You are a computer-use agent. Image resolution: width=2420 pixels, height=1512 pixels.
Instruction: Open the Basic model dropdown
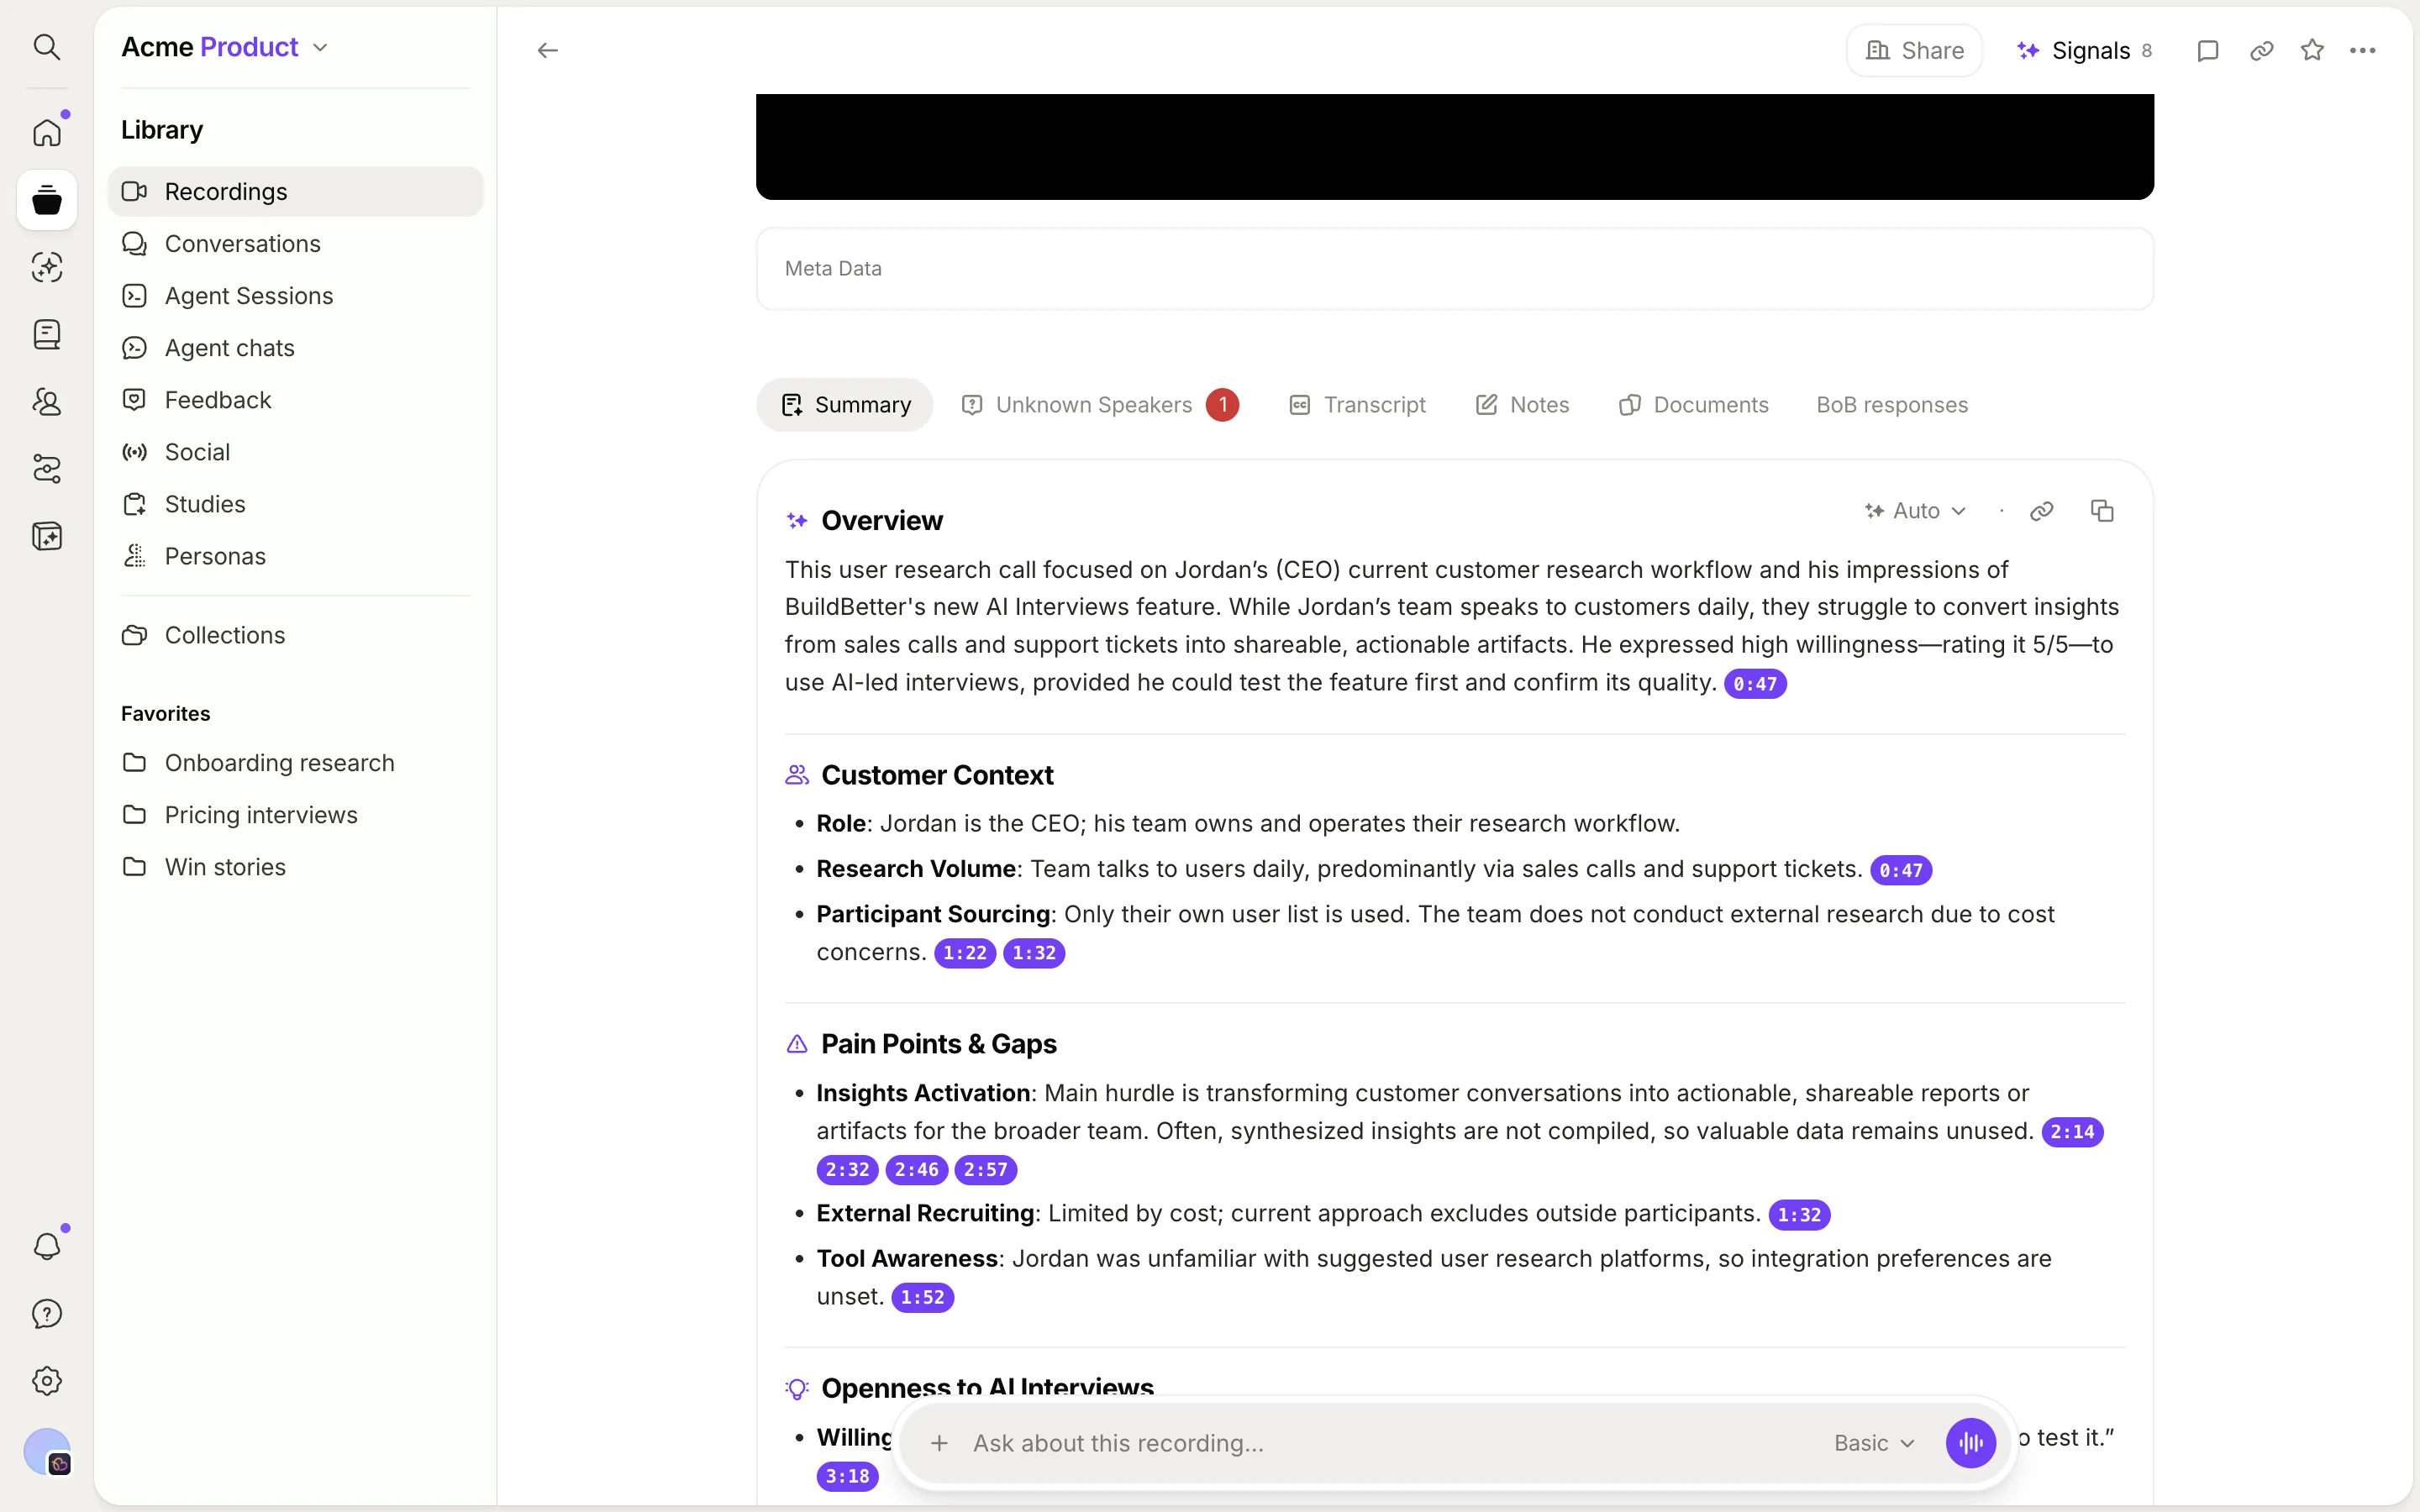[x=1874, y=1443]
